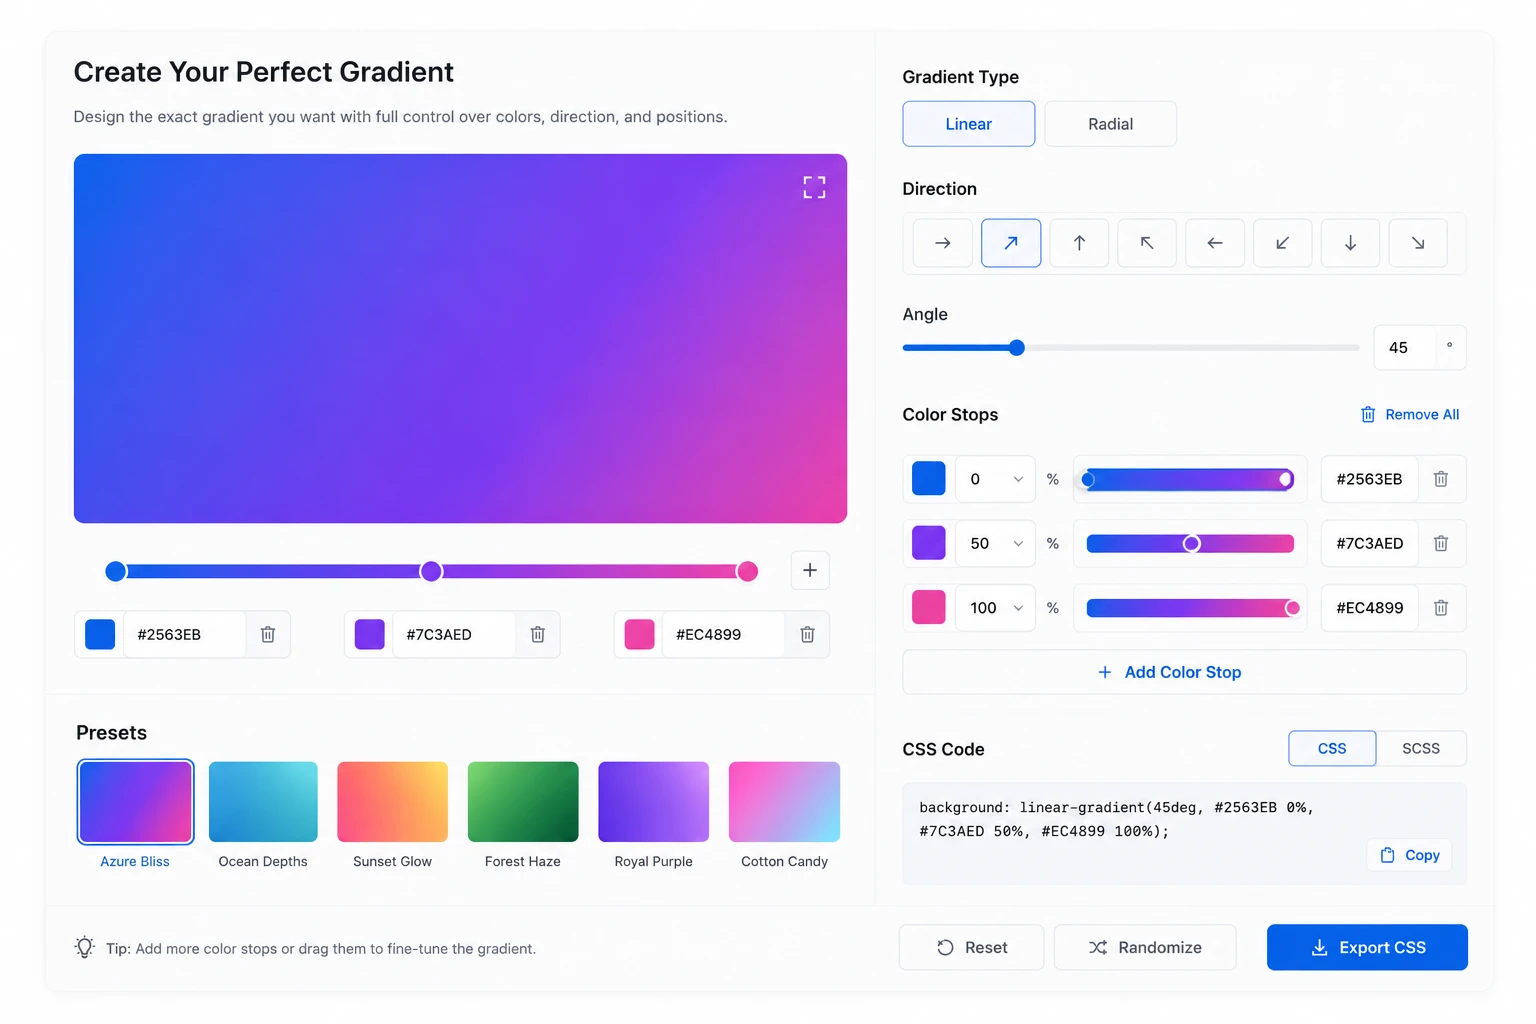Image resolution: width=1536 pixels, height=1024 pixels.
Task: Select the up-right diagonal direction arrow
Action: pyautogui.click(x=1011, y=243)
